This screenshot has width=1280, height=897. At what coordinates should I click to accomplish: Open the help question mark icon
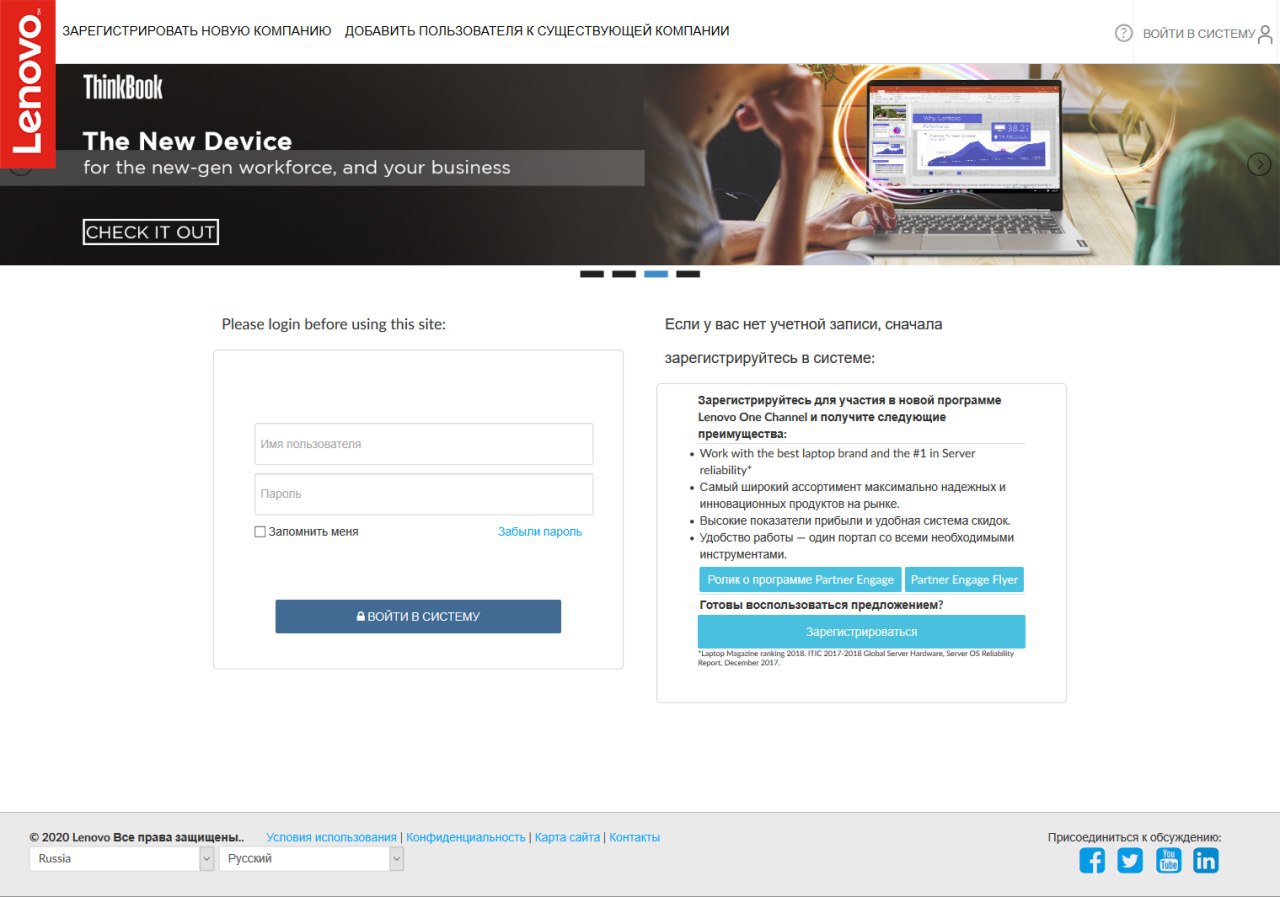point(1124,33)
